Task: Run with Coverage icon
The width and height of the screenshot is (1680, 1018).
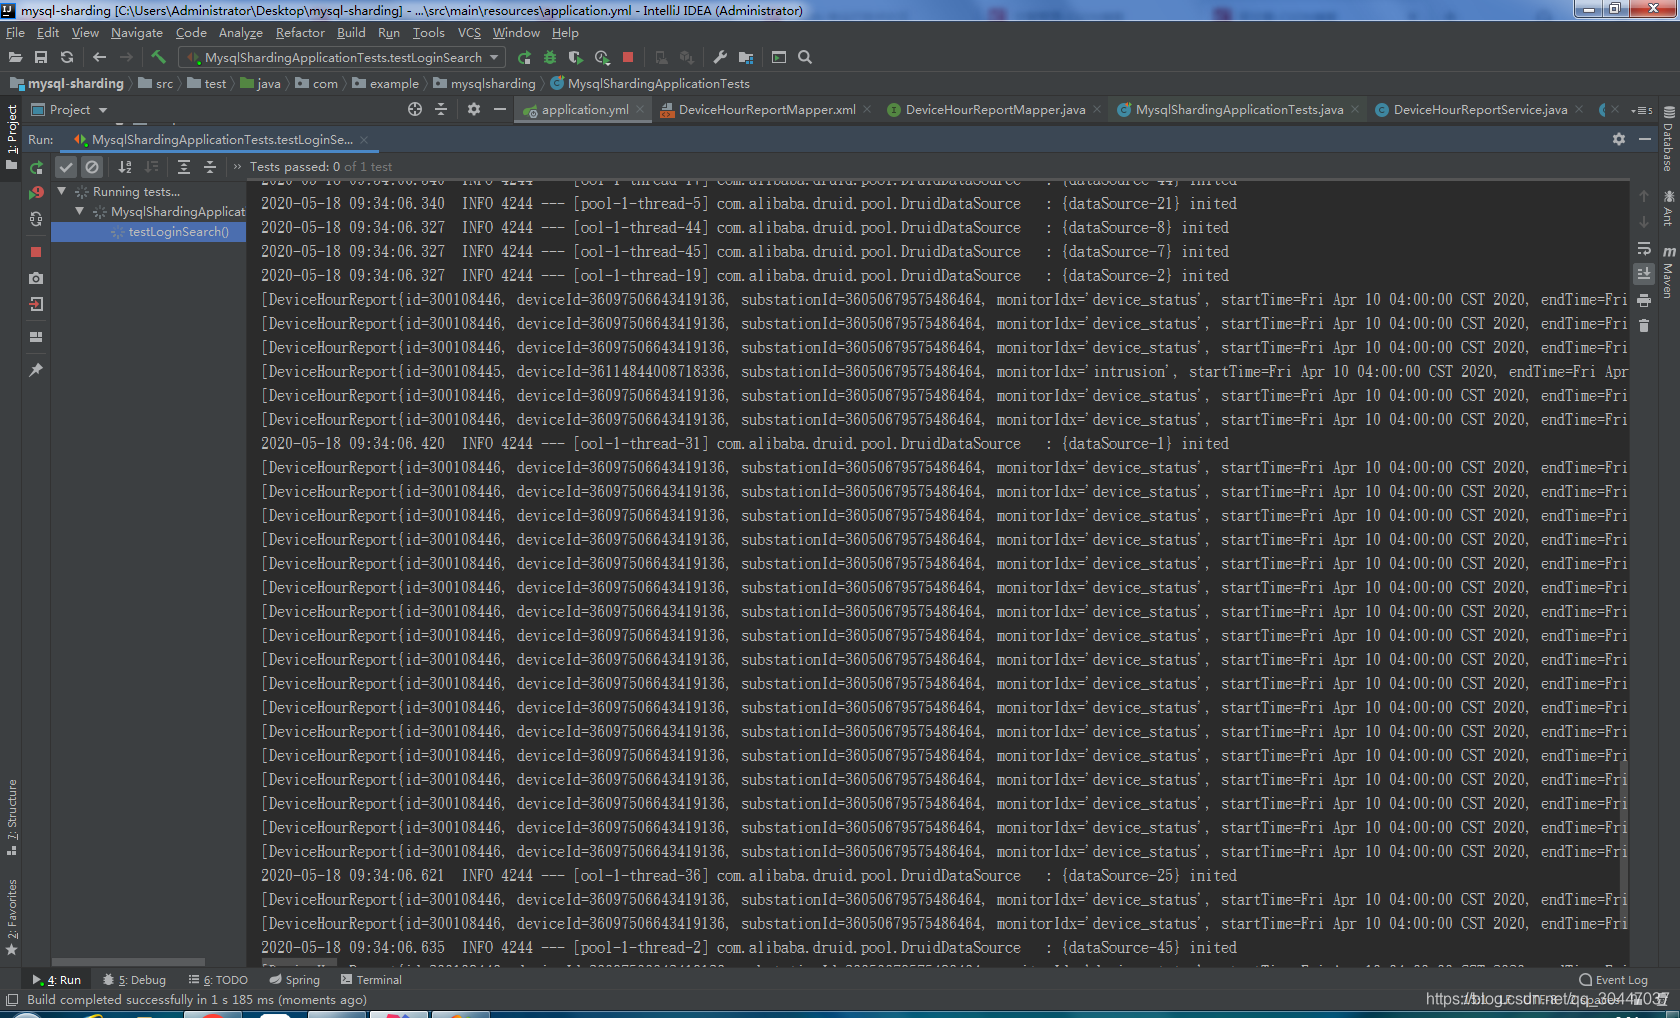Action: [576, 58]
